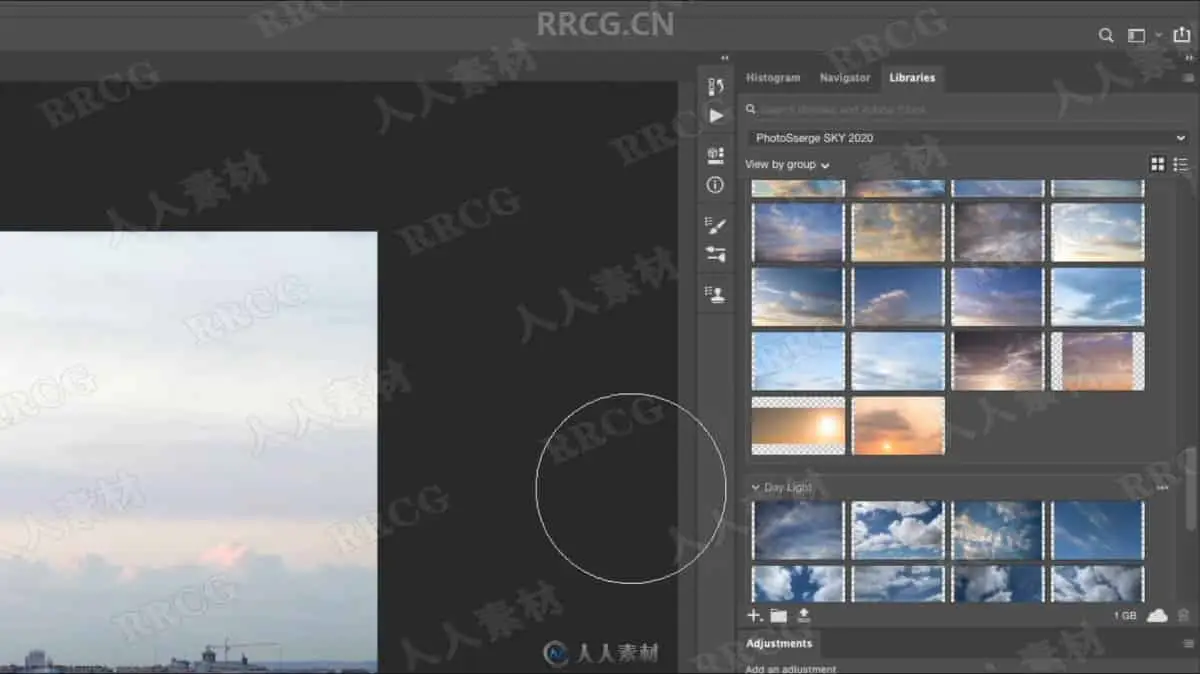The image size is (1200, 674).
Task: Click the plus add elements icon
Action: 754,616
